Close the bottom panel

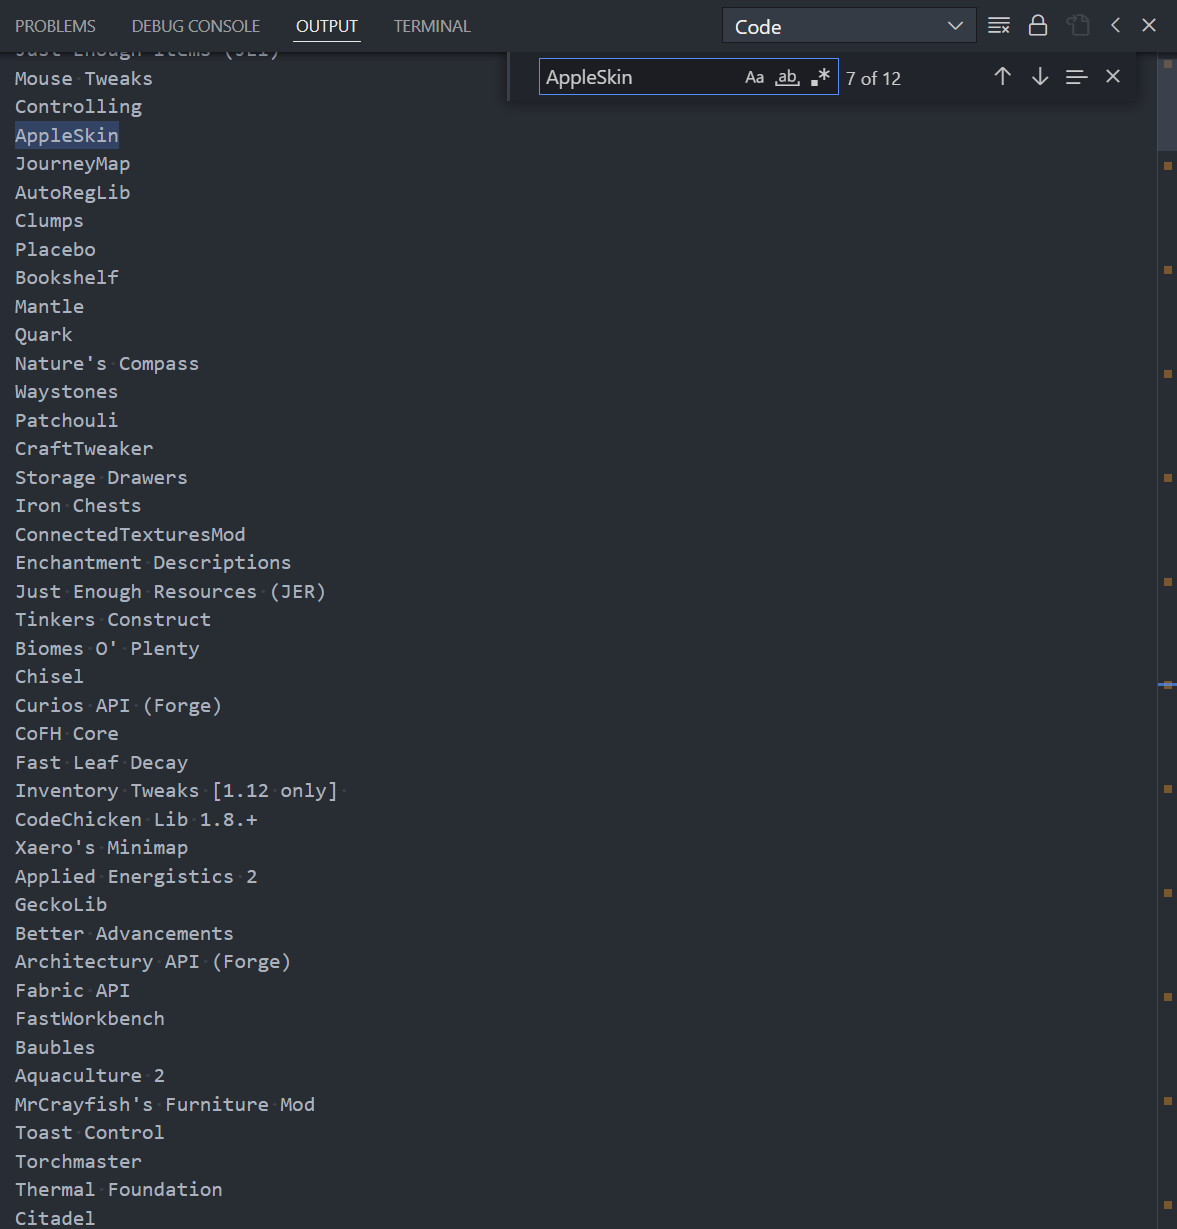point(1149,26)
